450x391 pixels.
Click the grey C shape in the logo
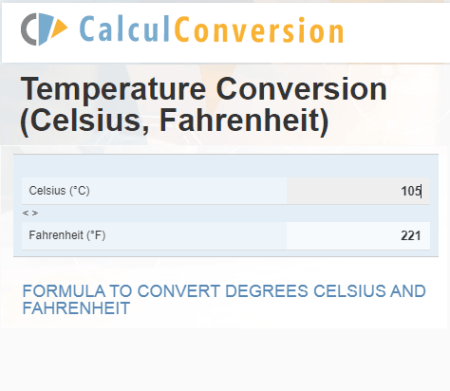[x=28, y=29]
